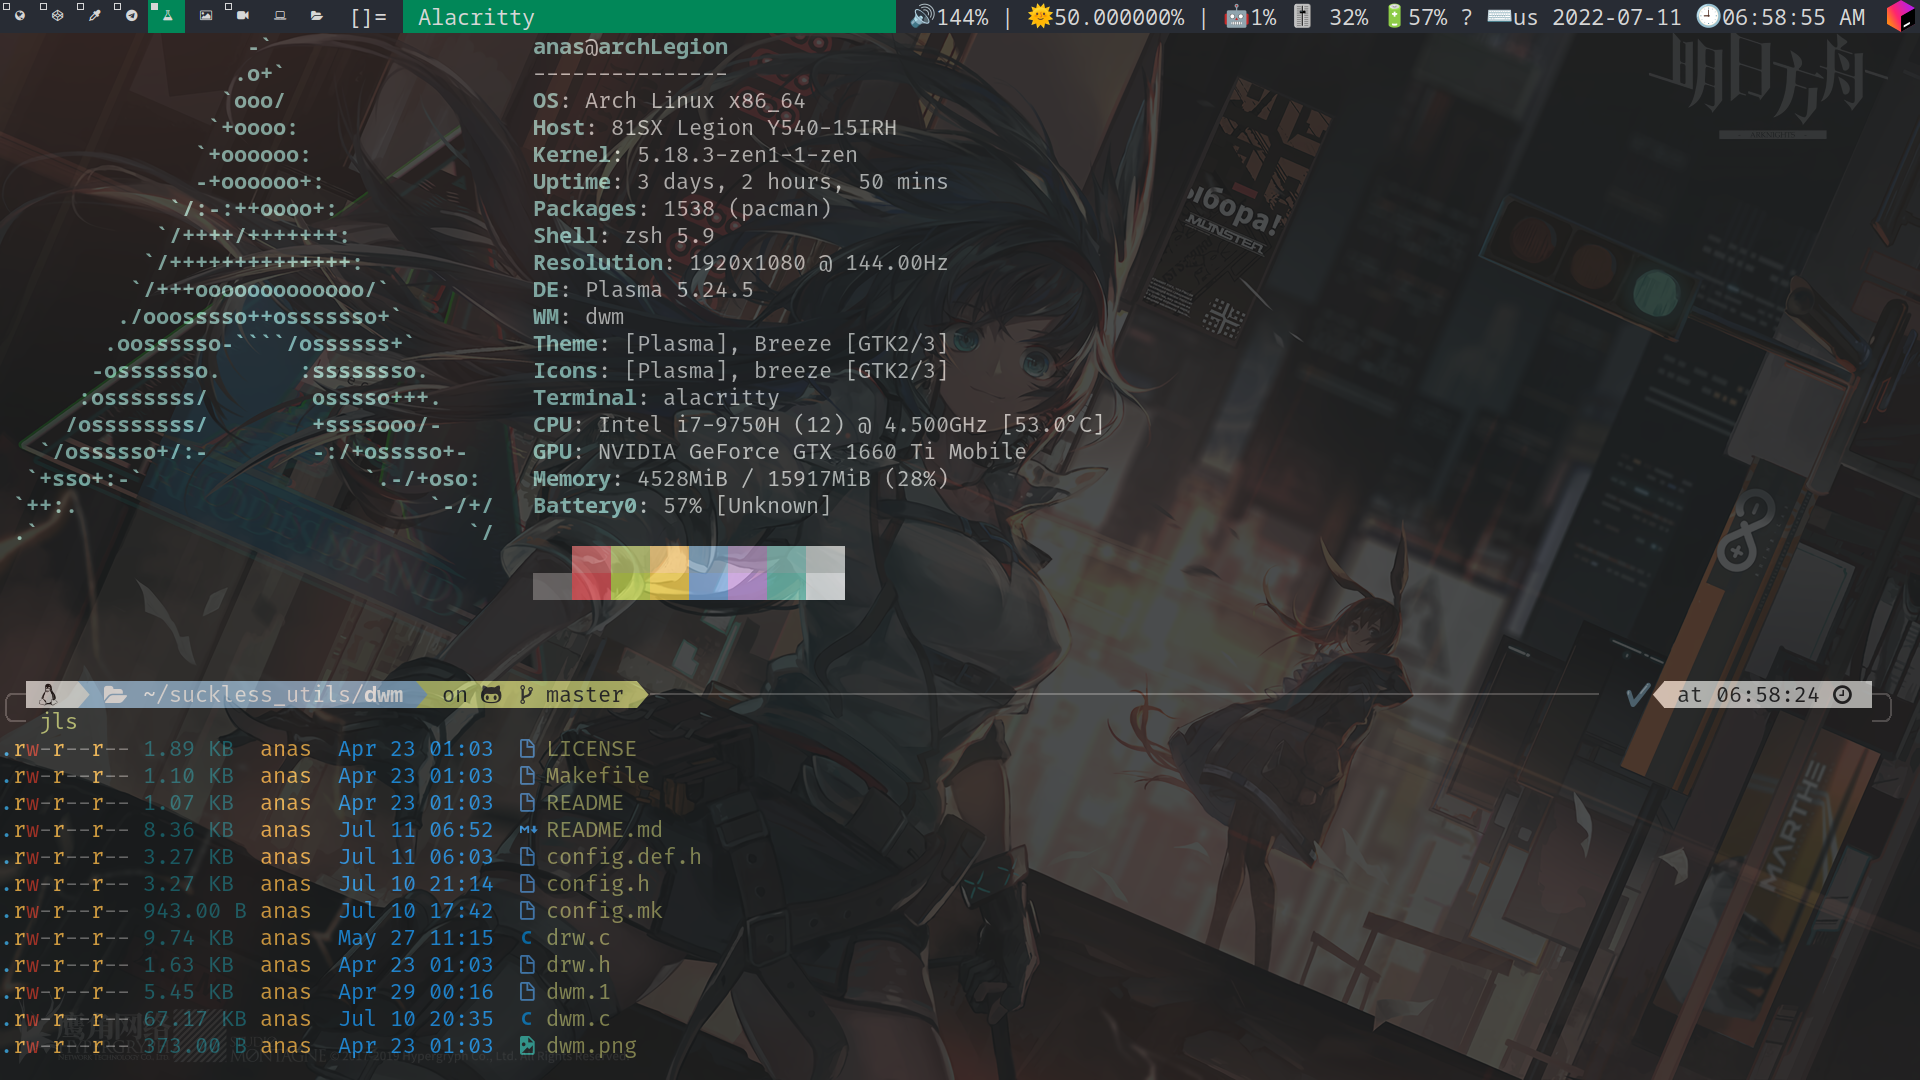Click the speaker volume 144% indicator

pyautogui.click(x=949, y=17)
